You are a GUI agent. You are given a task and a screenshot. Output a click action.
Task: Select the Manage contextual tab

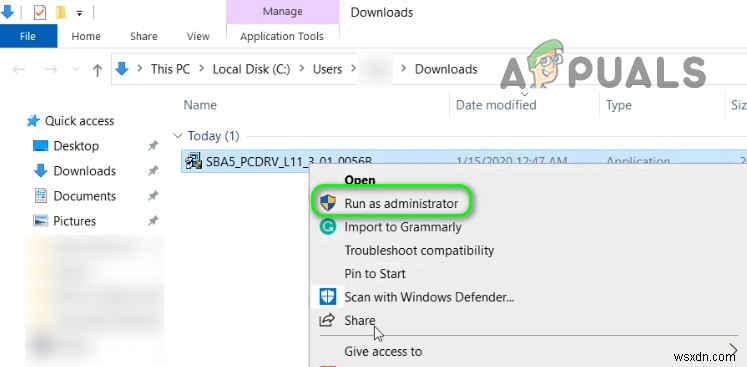(x=283, y=11)
